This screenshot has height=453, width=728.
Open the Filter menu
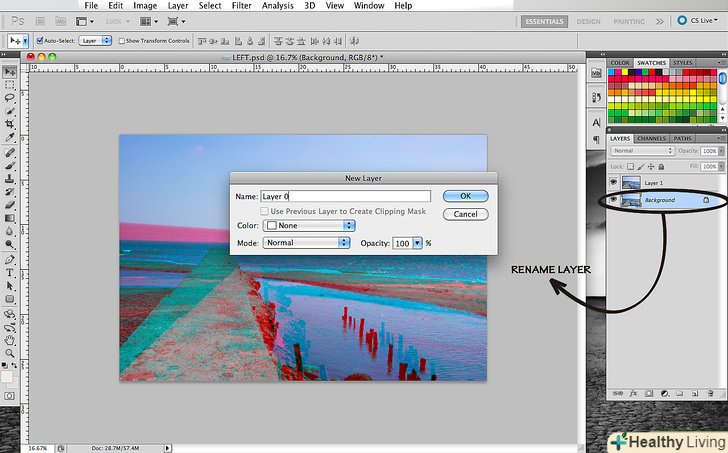coord(242,6)
